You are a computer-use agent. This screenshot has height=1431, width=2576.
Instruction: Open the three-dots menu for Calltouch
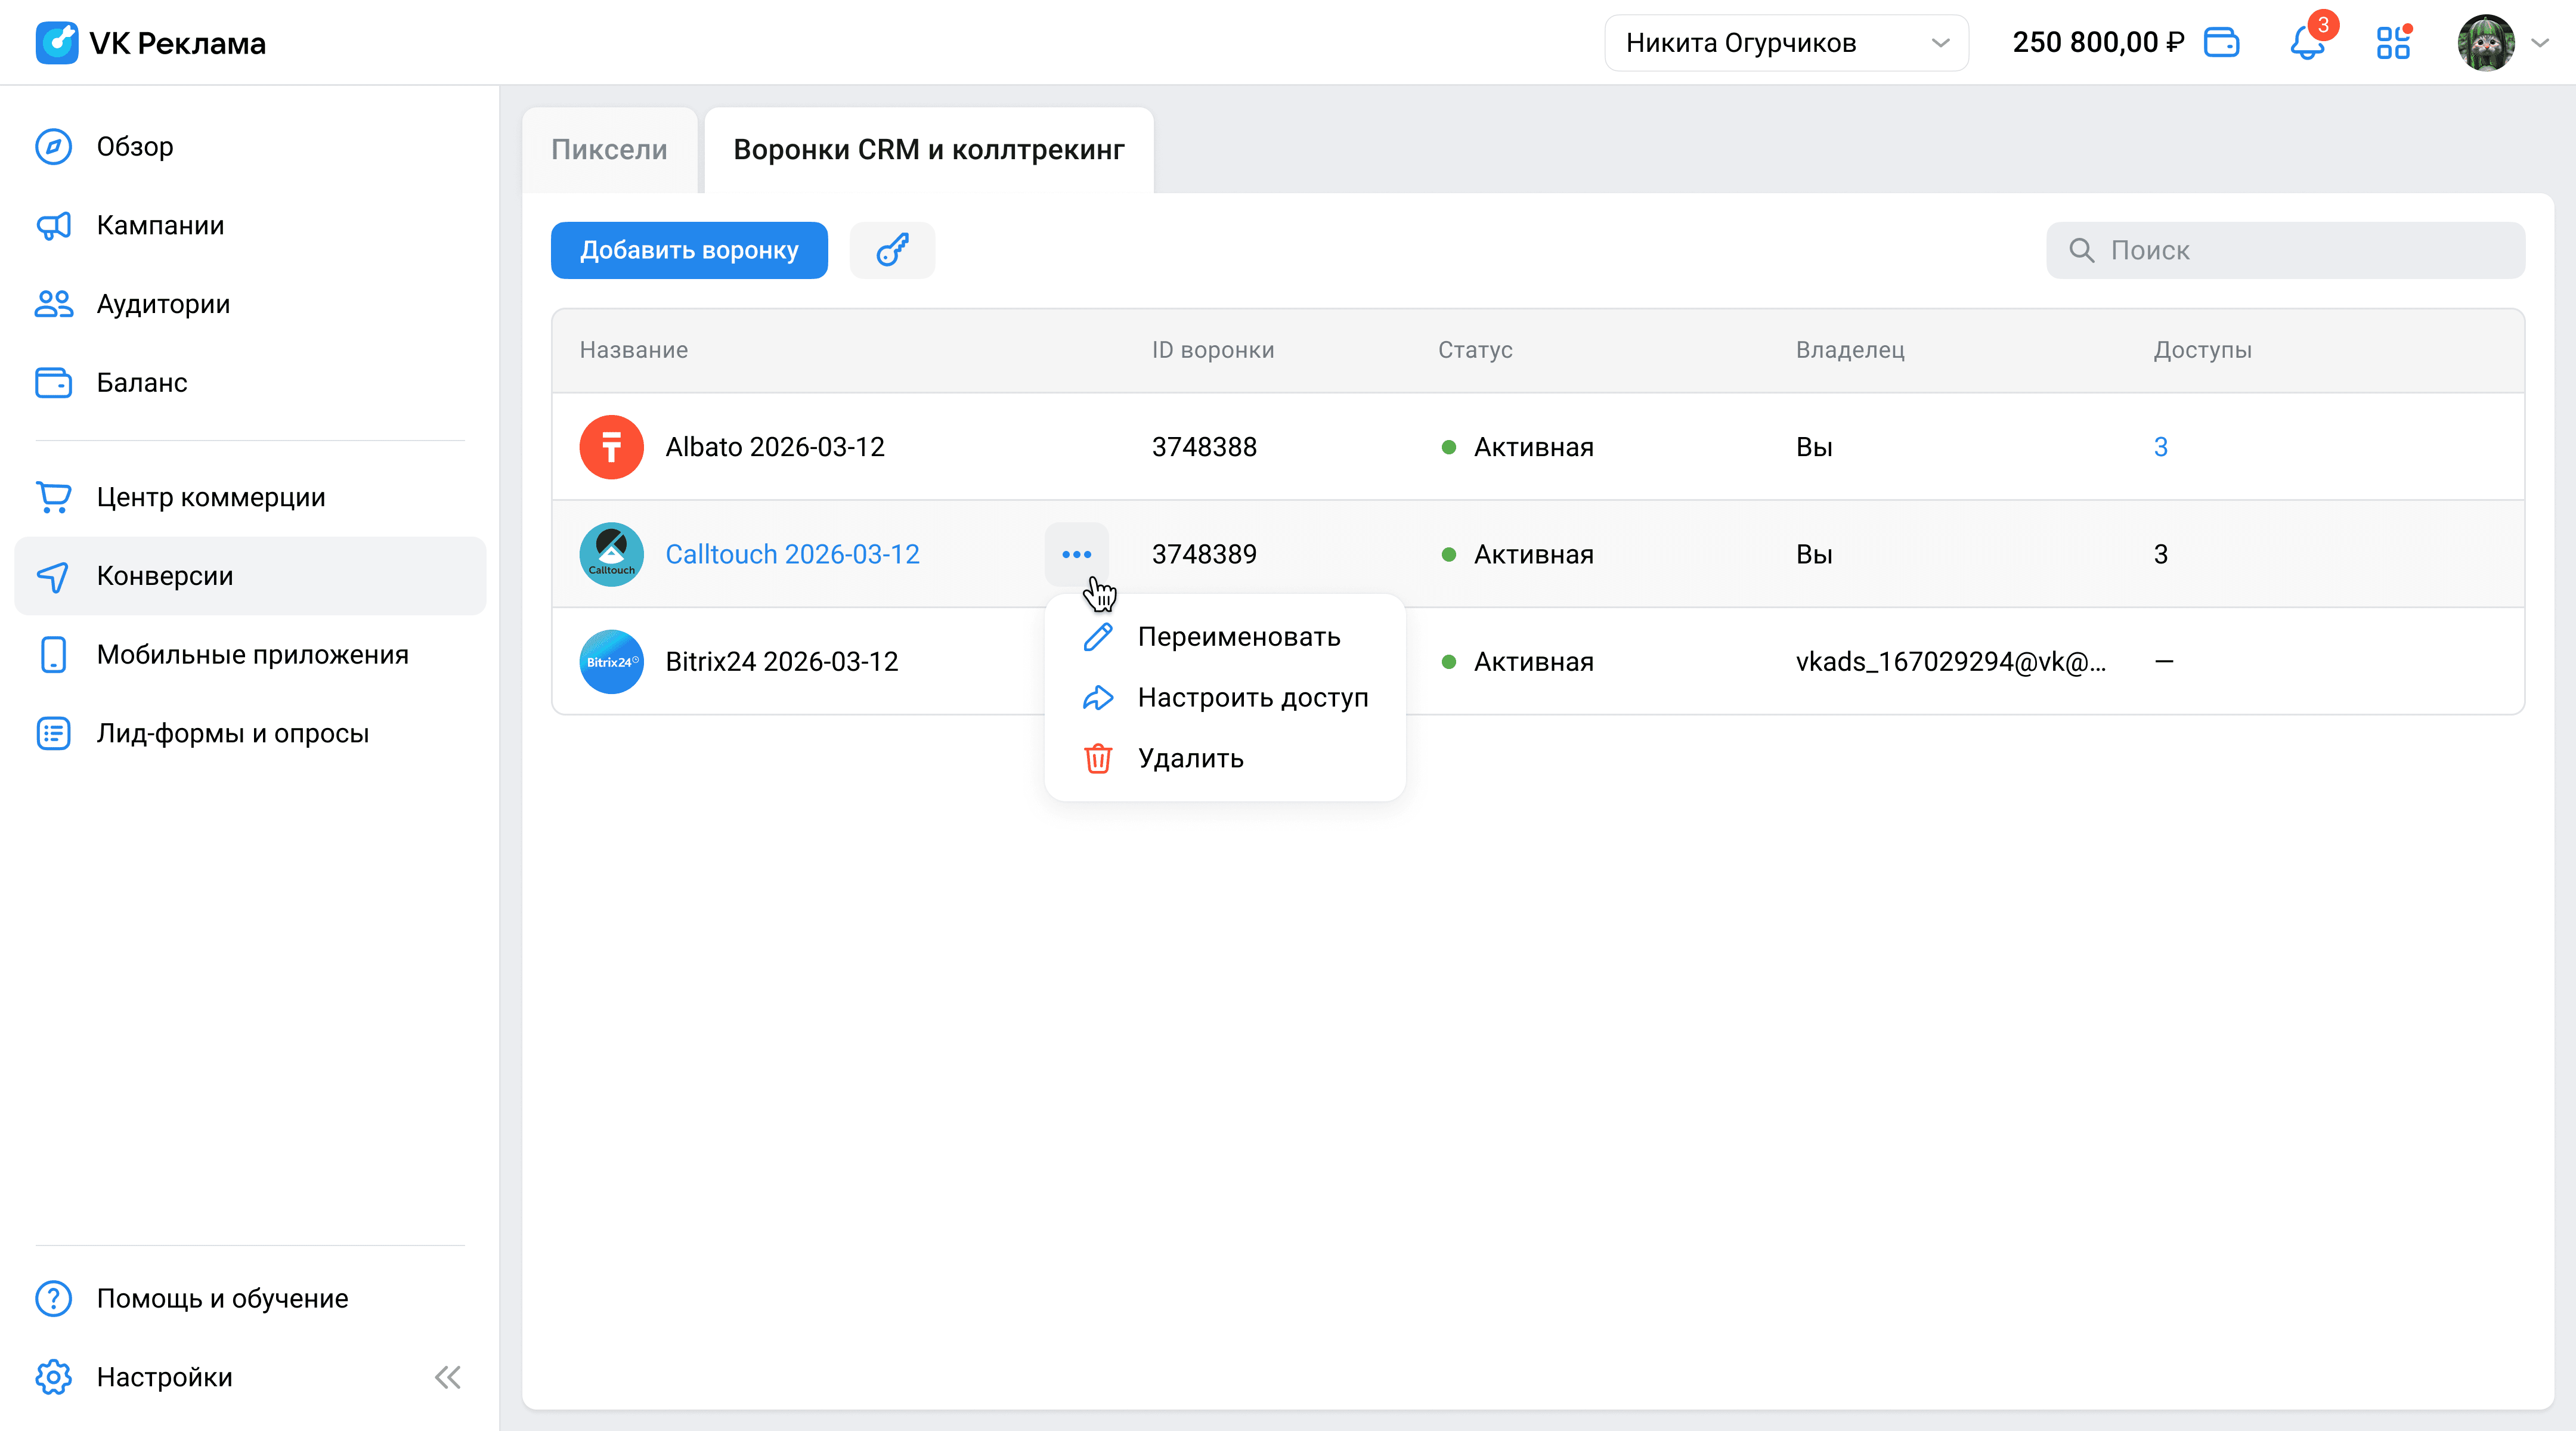(1076, 554)
